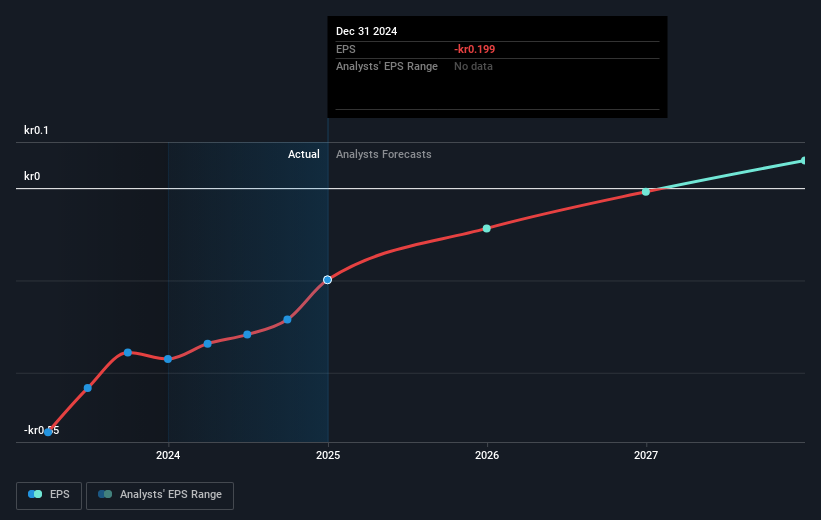
Task: Click the 2027 x-axis label
Action: click(646, 455)
